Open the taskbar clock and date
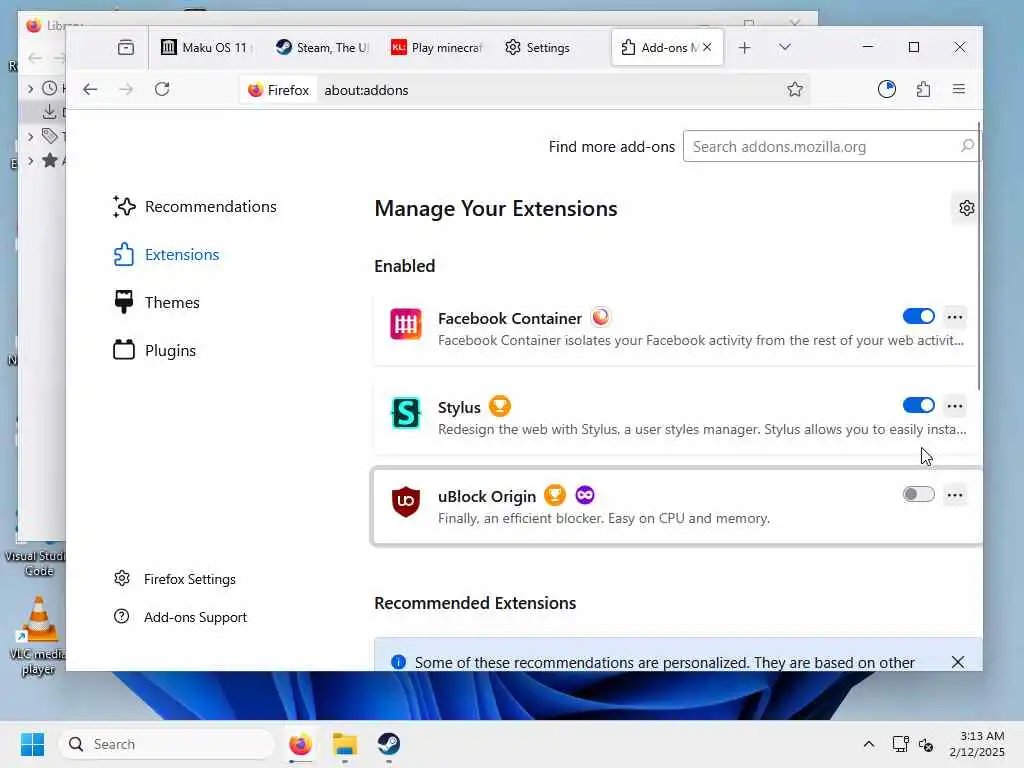This screenshot has width=1024, height=768. (977, 744)
